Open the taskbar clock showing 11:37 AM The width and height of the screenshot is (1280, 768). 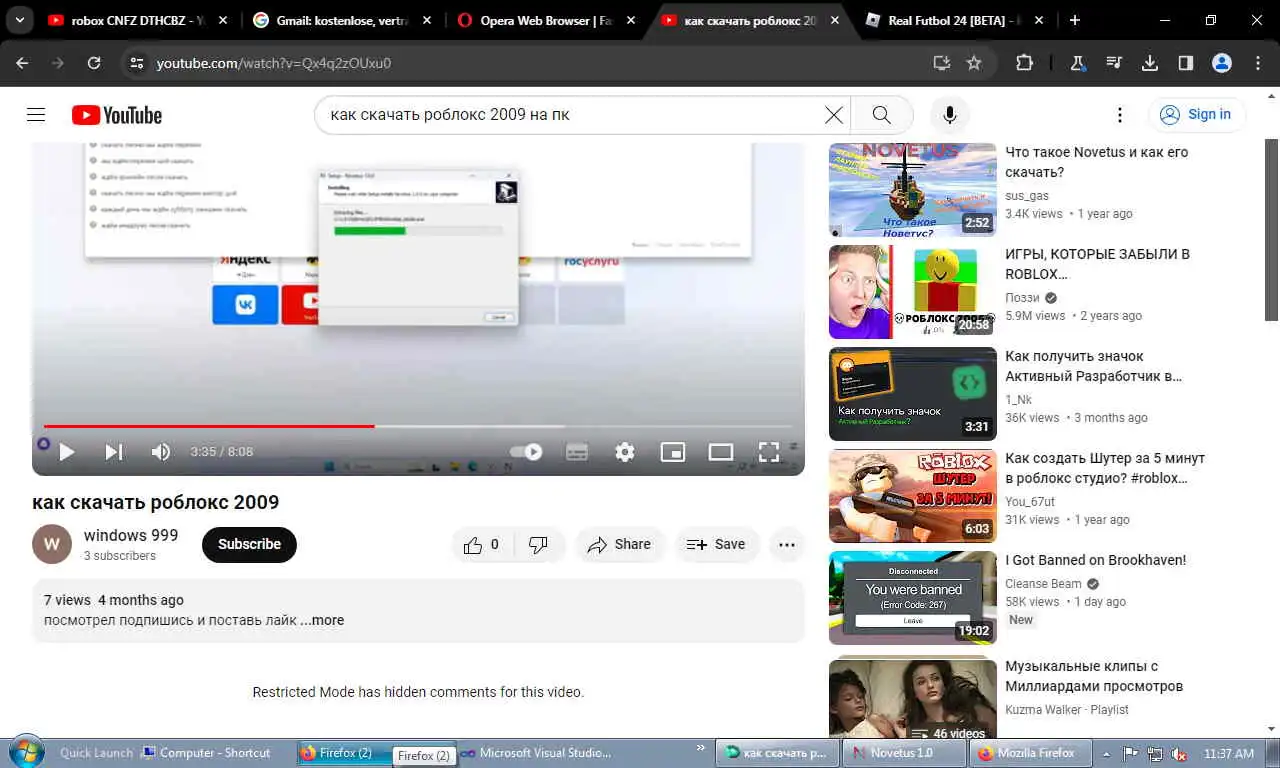pos(1229,753)
